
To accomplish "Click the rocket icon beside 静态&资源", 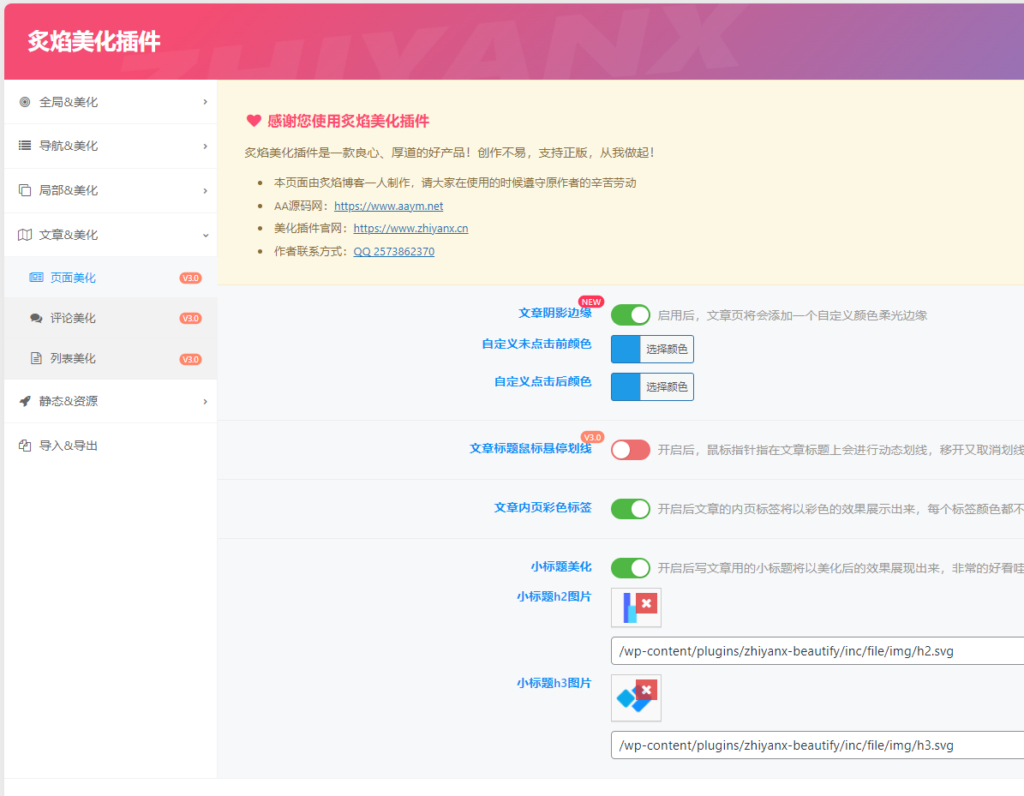I will pyautogui.click(x=25, y=401).
